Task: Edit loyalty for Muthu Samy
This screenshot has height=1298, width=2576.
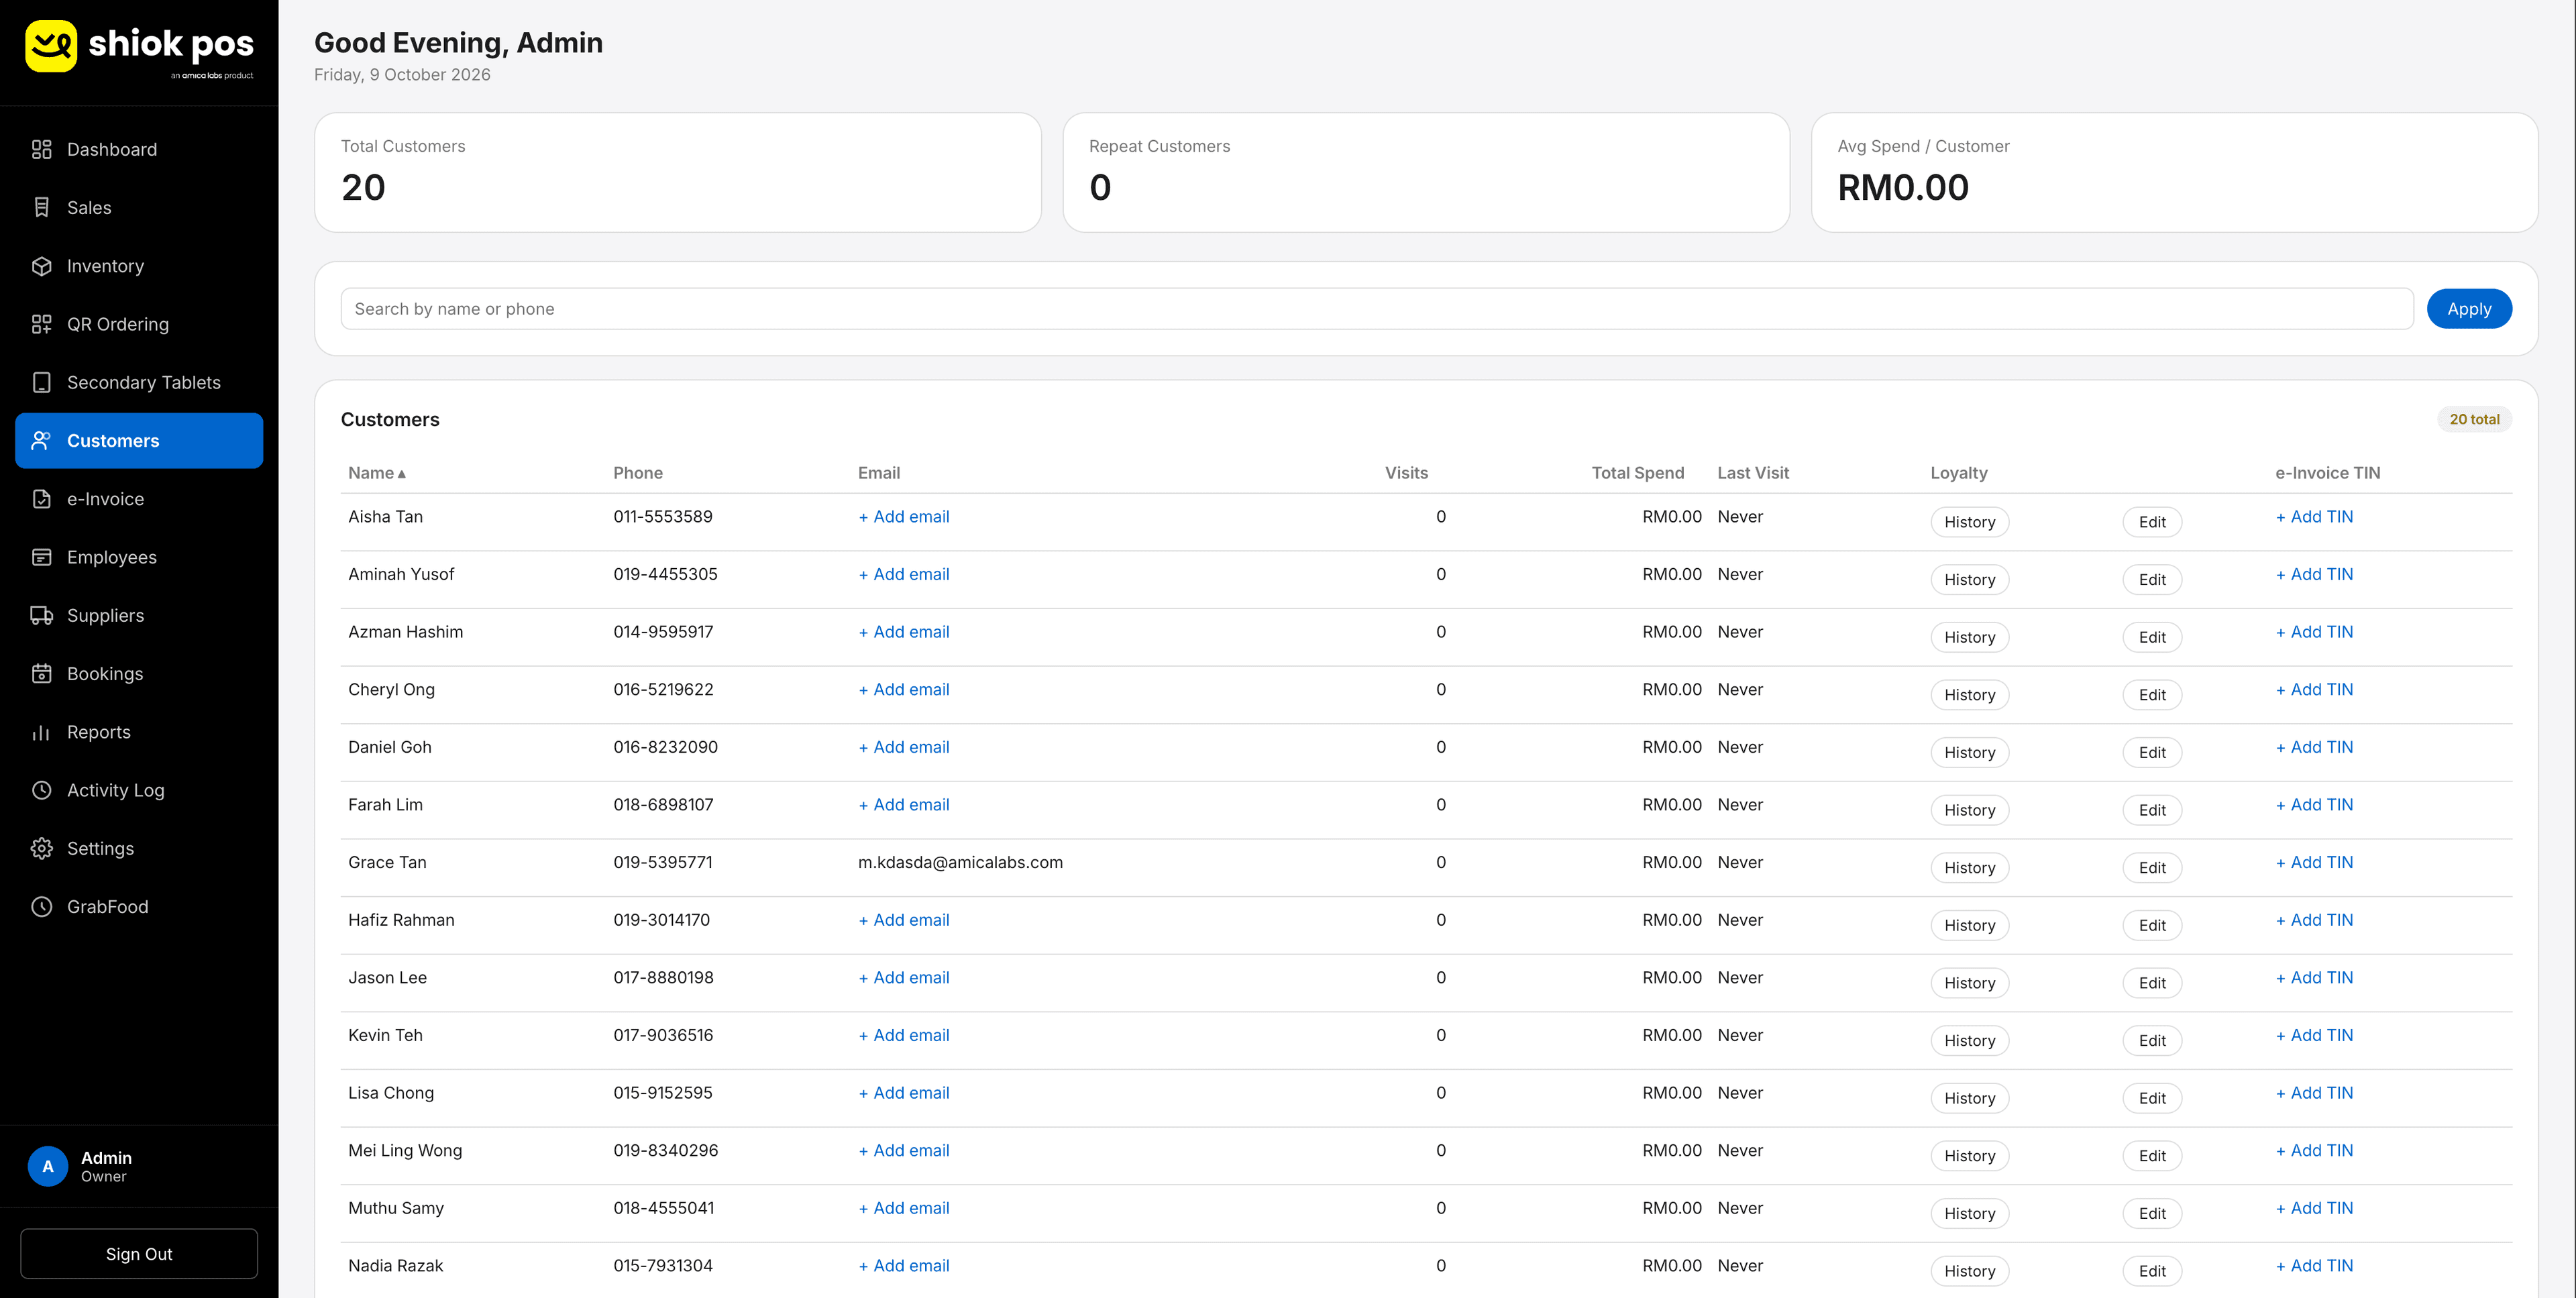Action: click(2152, 1213)
